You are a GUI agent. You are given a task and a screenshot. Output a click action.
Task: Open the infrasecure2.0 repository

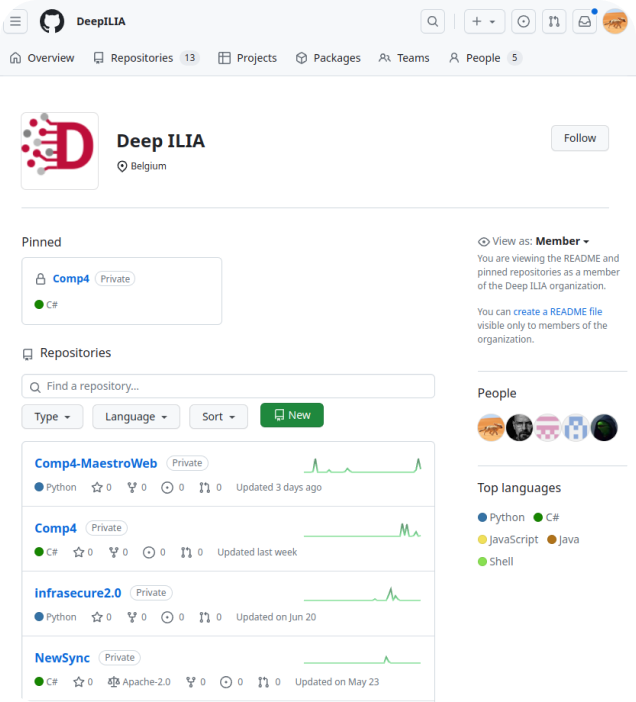coord(78,593)
